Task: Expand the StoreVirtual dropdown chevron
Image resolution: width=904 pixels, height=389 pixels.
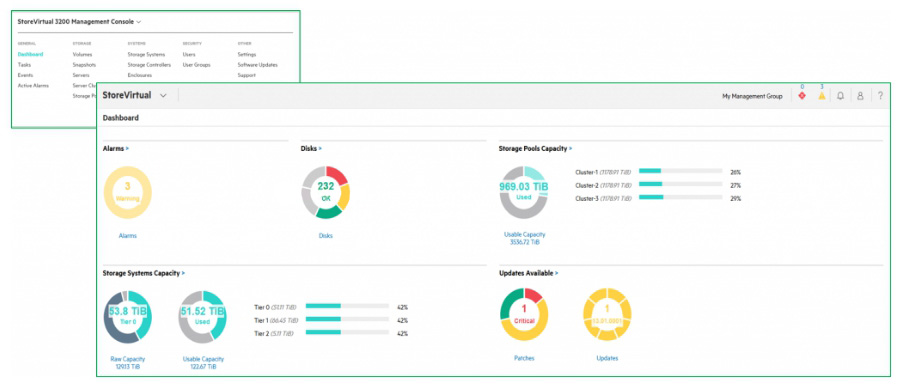Action: [163, 96]
